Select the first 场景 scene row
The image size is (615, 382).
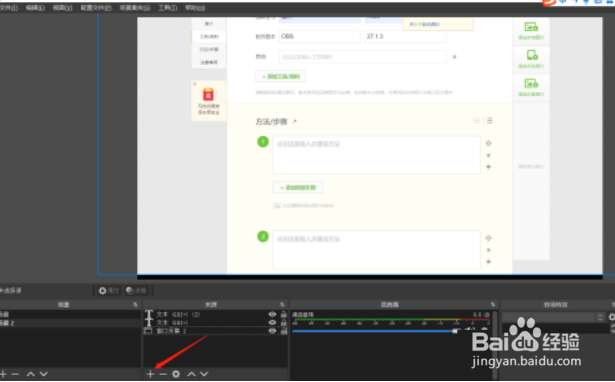click(70, 315)
